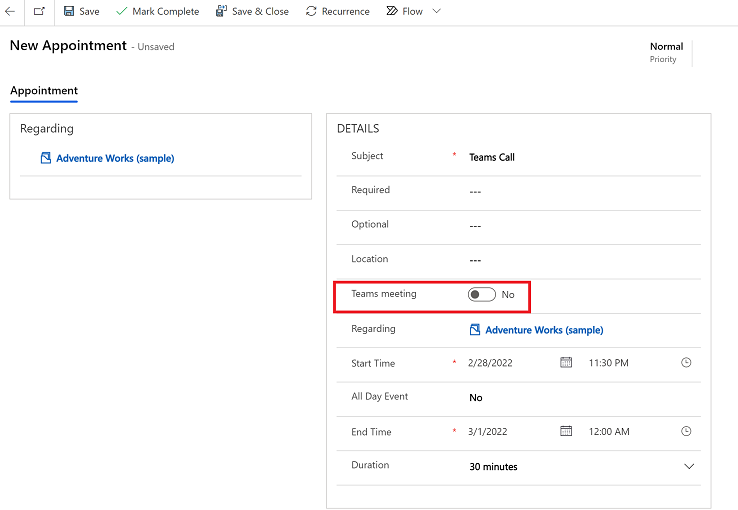
Task: Open the Recurrence command
Action: (338, 11)
